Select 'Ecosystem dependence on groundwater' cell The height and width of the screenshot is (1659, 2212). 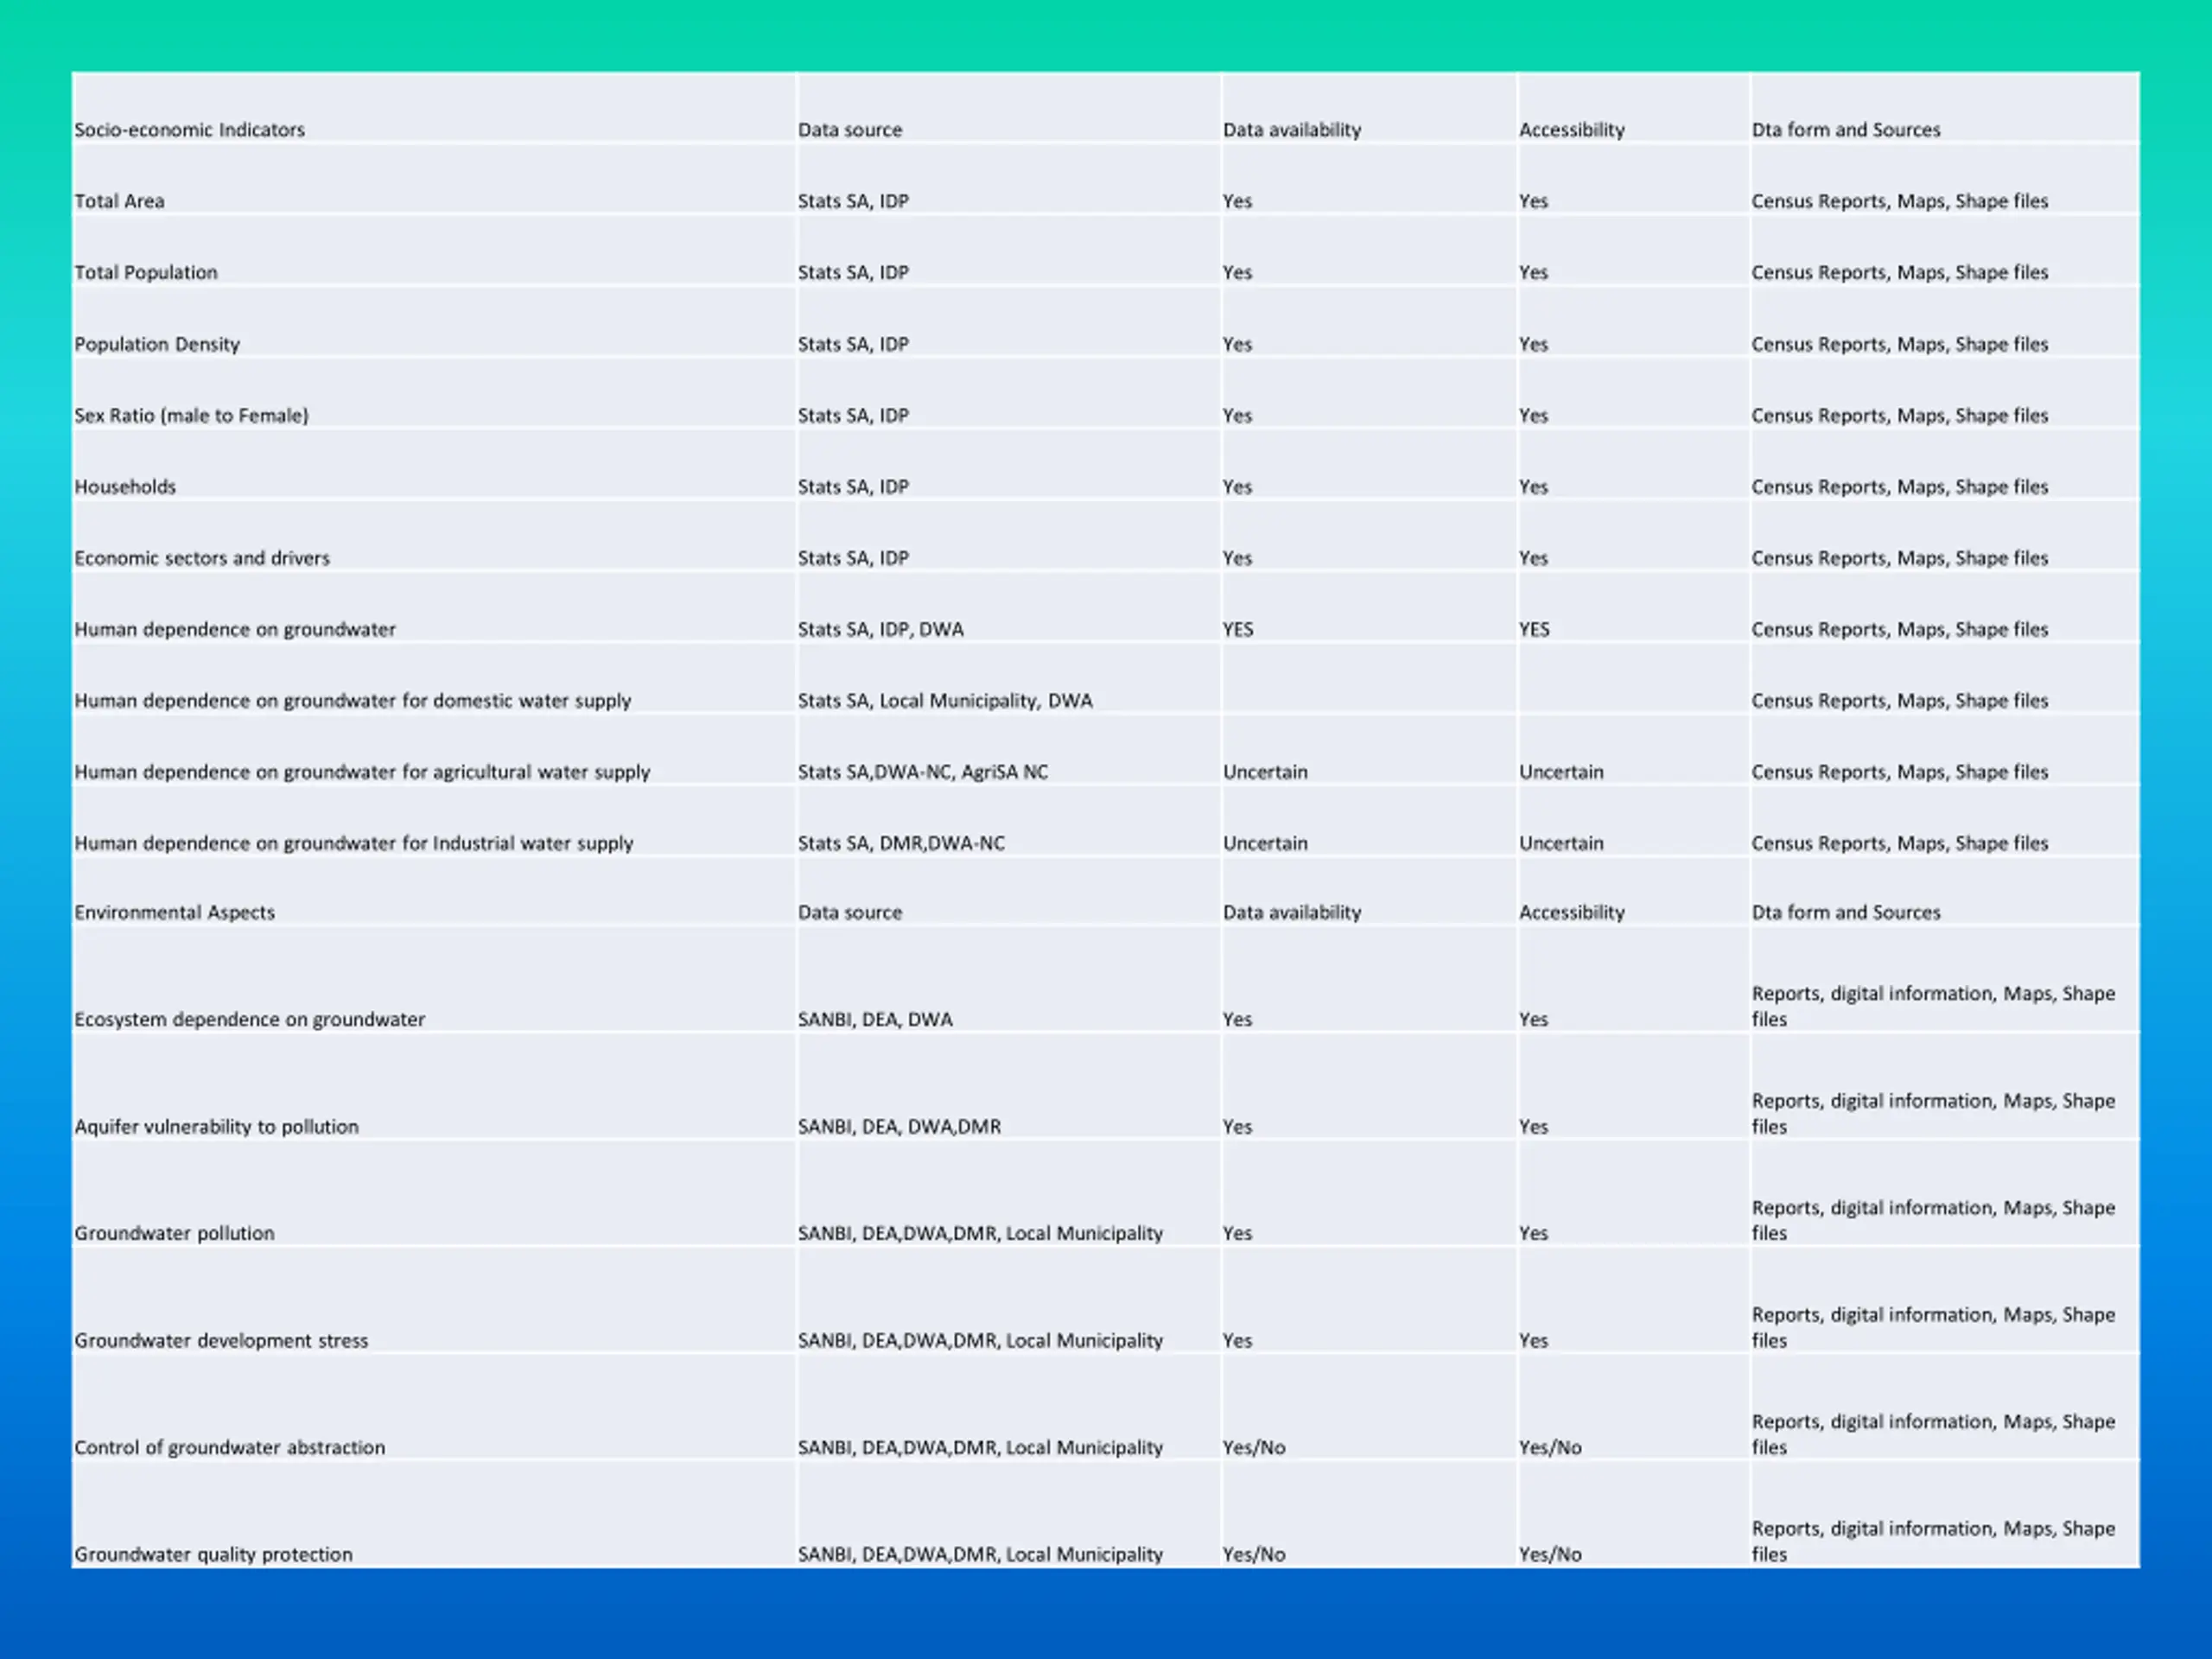click(x=249, y=1019)
